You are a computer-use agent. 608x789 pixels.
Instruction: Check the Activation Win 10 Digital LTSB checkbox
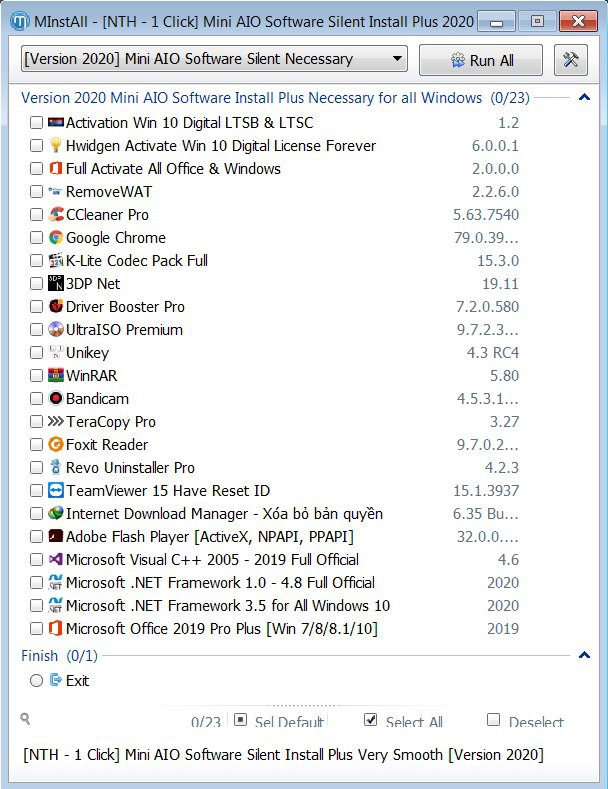36,122
